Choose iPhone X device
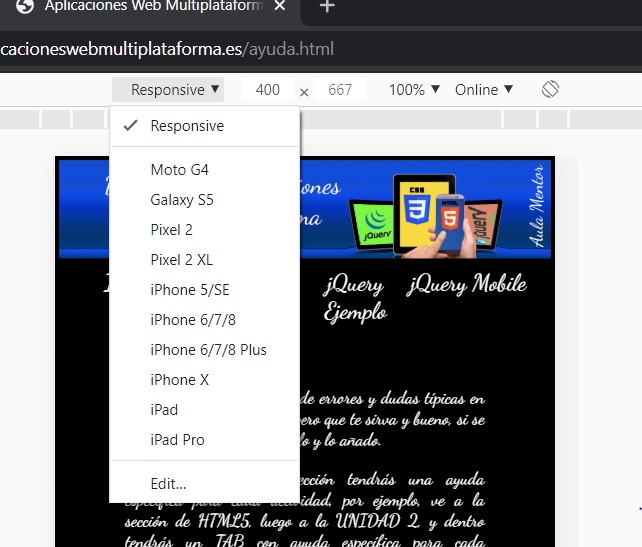The height and width of the screenshot is (547, 642). 205,380
